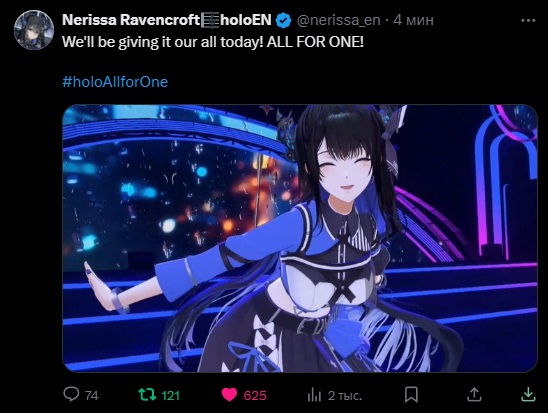Open the tweet's video media

300,238
